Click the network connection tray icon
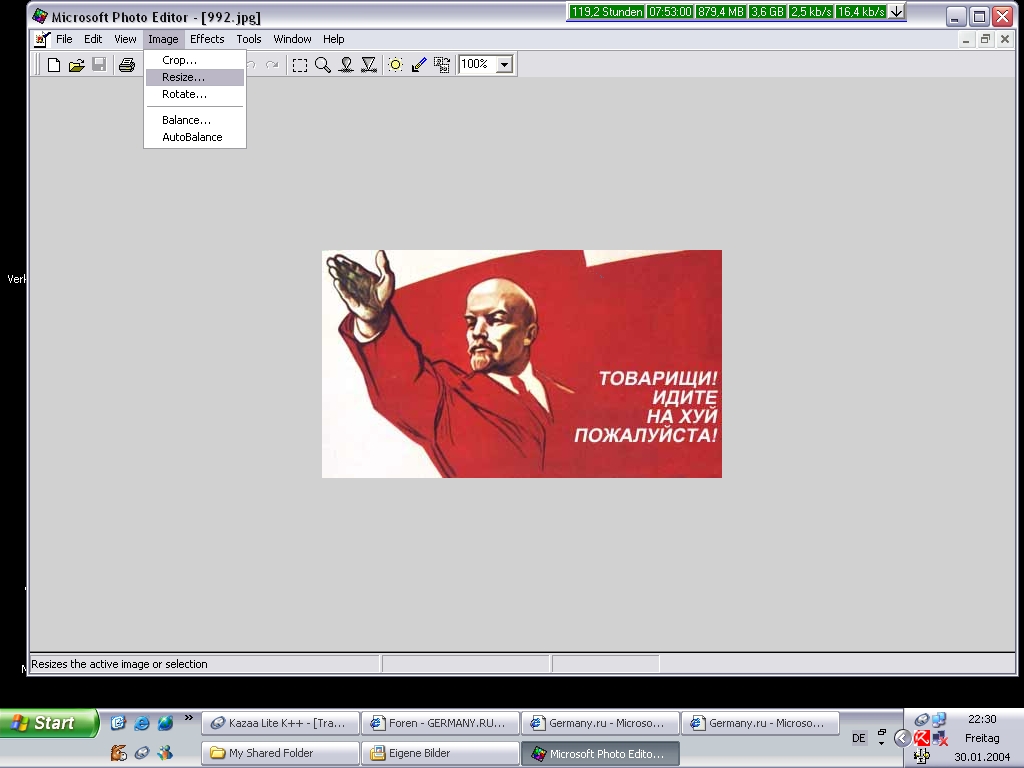1024x768 pixels. click(939, 720)
